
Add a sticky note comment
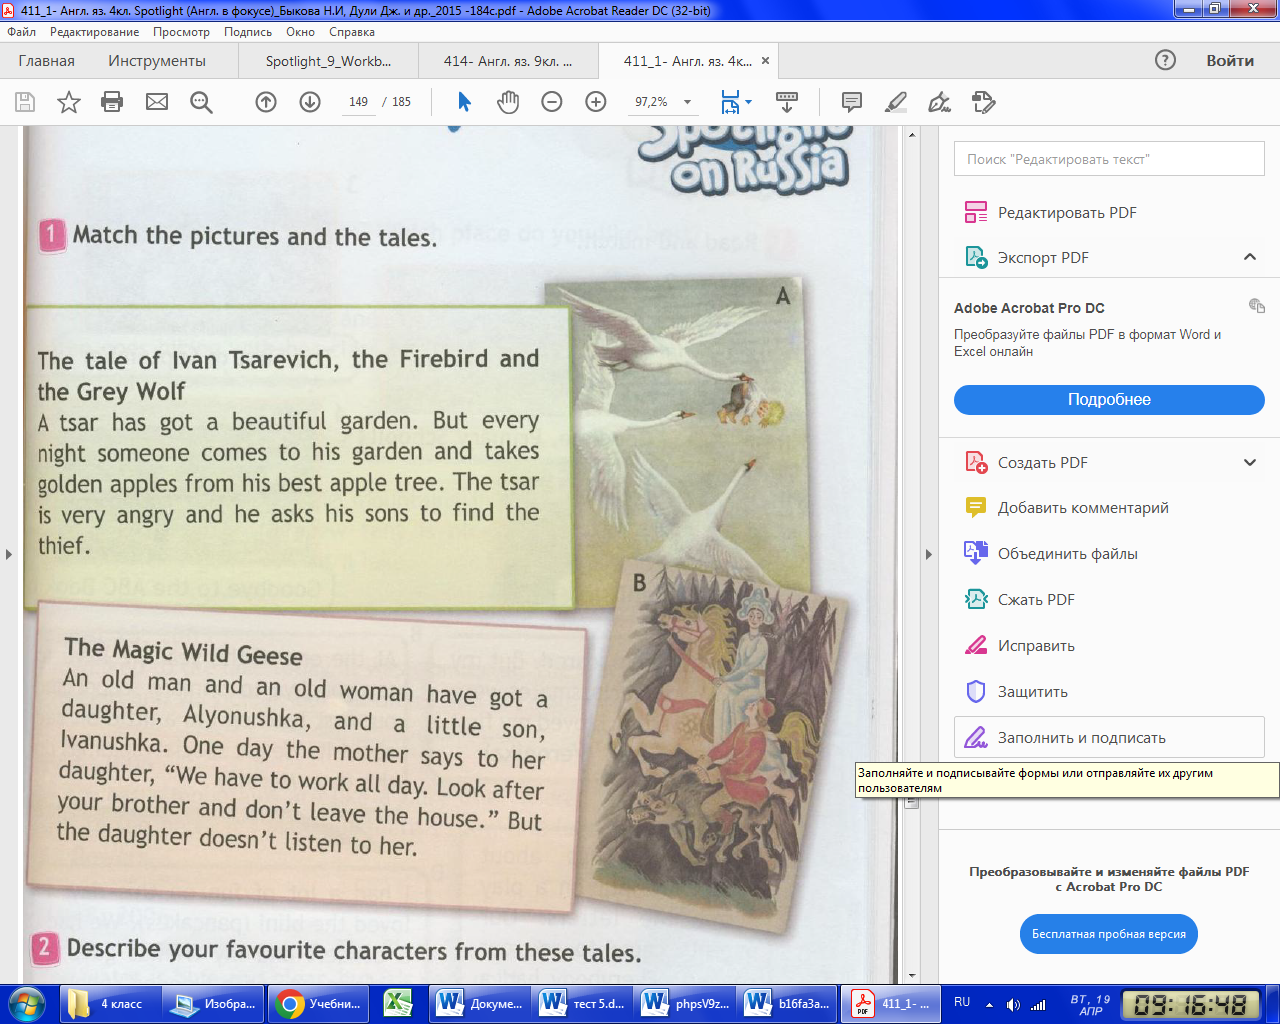pos(852,102)
